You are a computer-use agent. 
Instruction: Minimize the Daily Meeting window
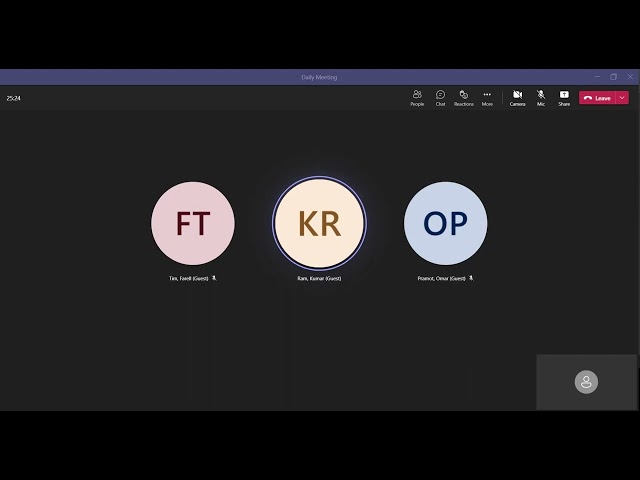click(x=597, y=77)
